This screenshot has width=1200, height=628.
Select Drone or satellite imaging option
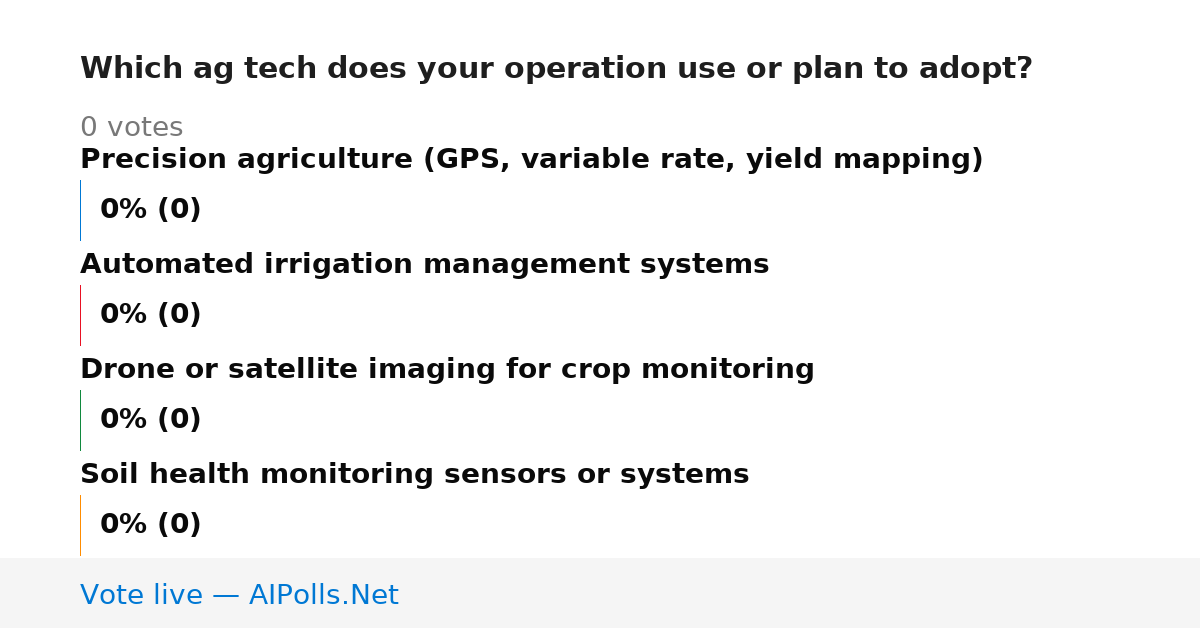coord(447,370)
